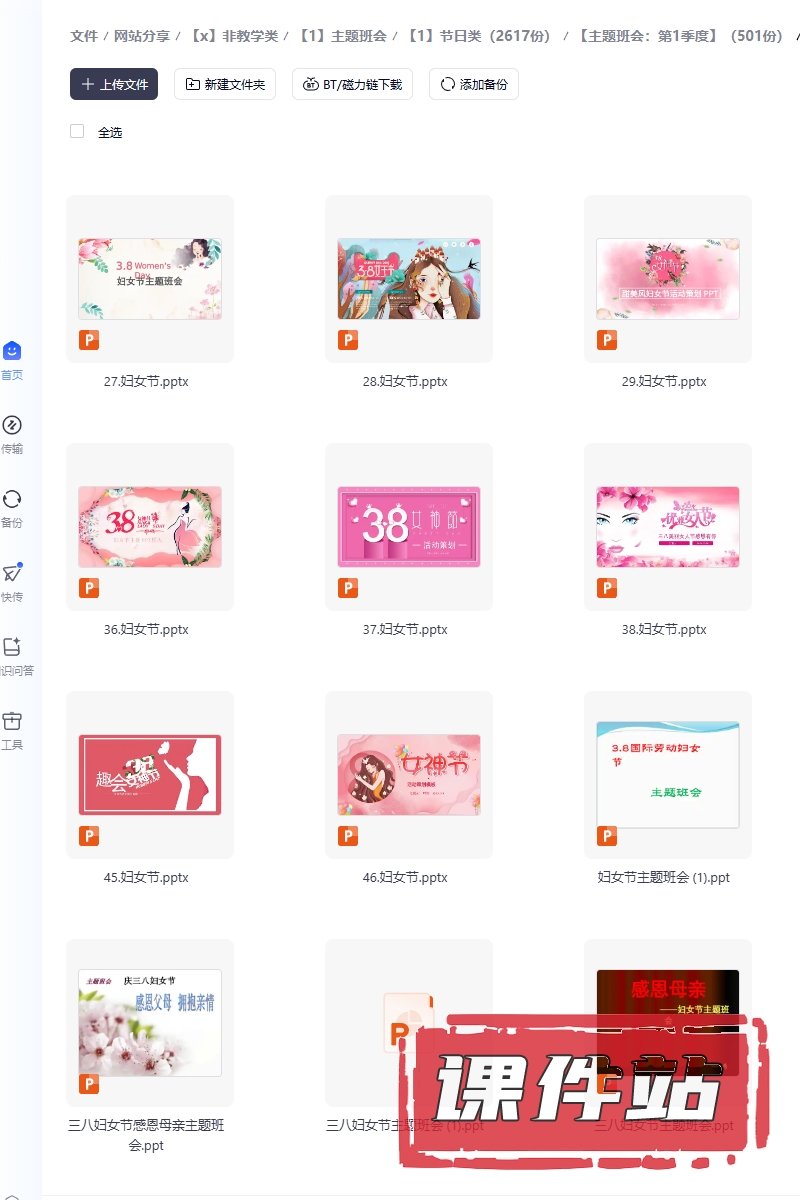Click the 上传文件 upload button

[114, 84]
